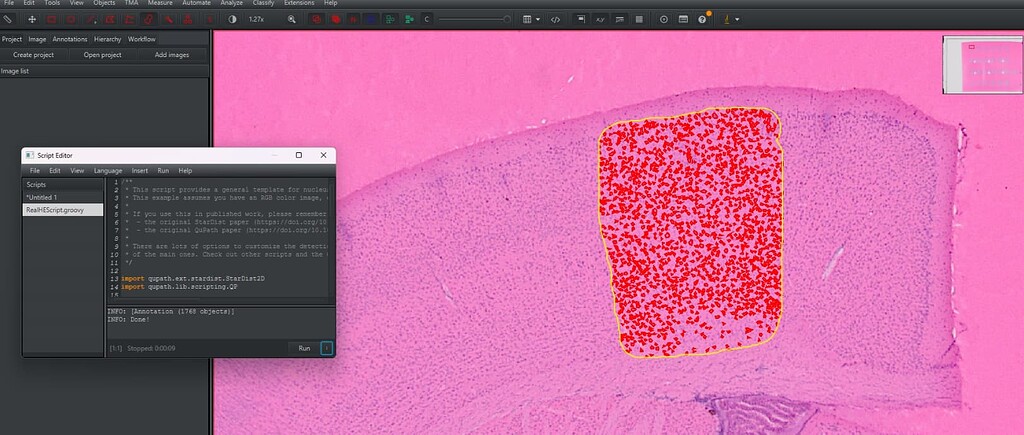
Task: Open the Automate menu
Action: (x=196, y=3)
